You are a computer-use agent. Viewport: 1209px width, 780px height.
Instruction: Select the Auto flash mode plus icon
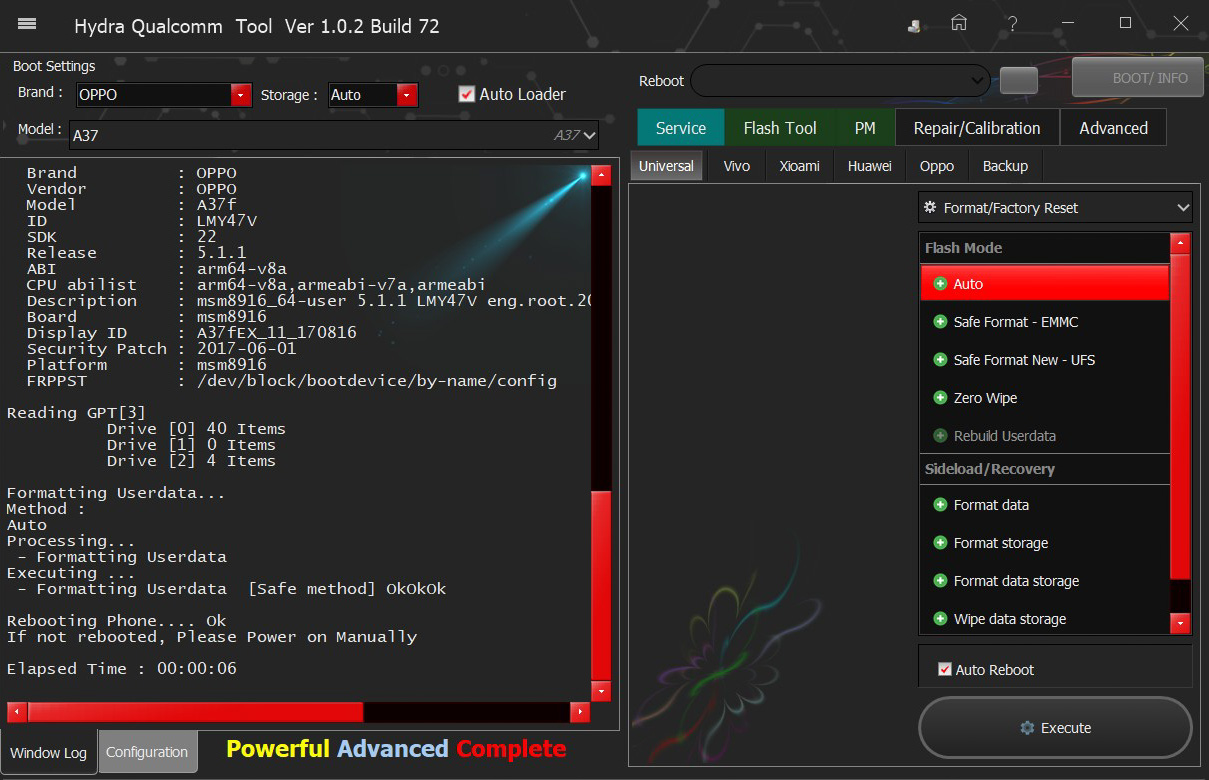940,284
